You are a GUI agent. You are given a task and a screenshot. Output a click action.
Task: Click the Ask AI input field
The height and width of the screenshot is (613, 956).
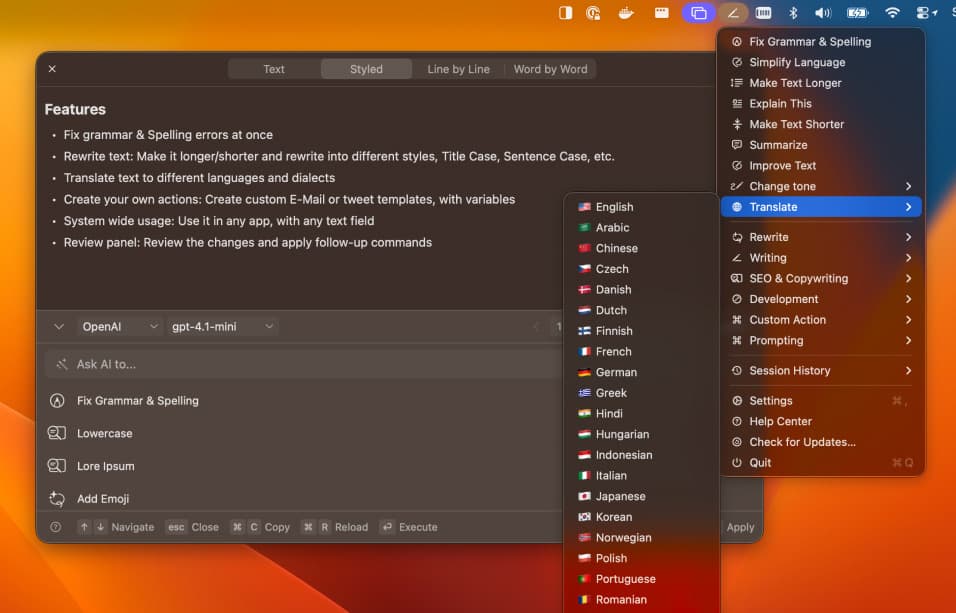tap(300, 364)
